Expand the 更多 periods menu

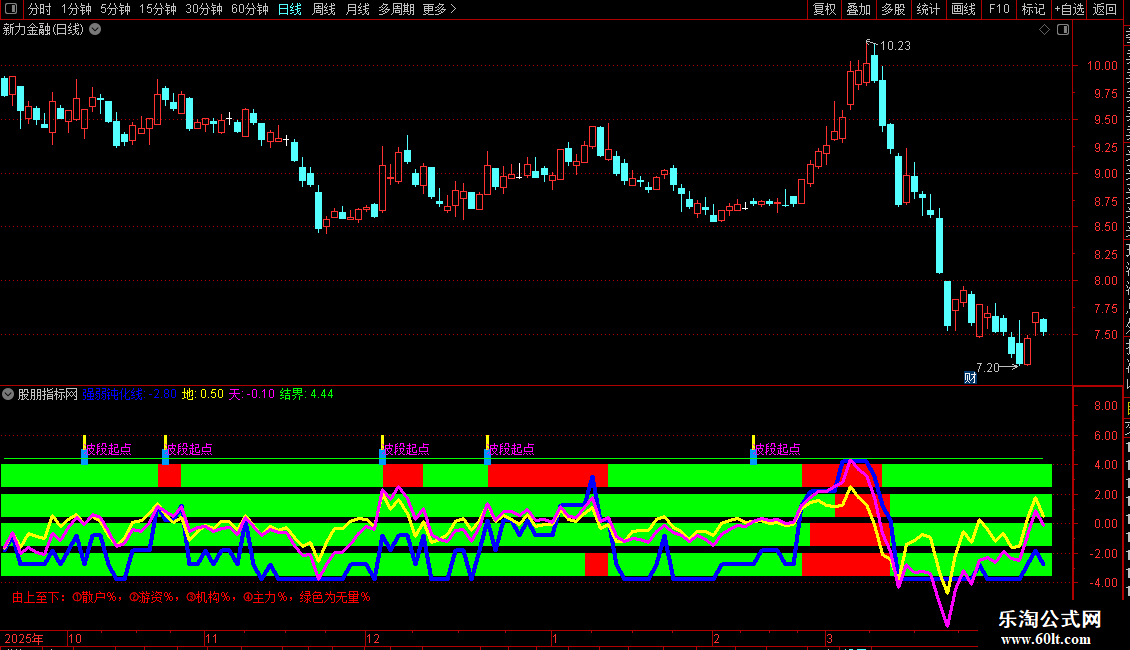(439, 9)
